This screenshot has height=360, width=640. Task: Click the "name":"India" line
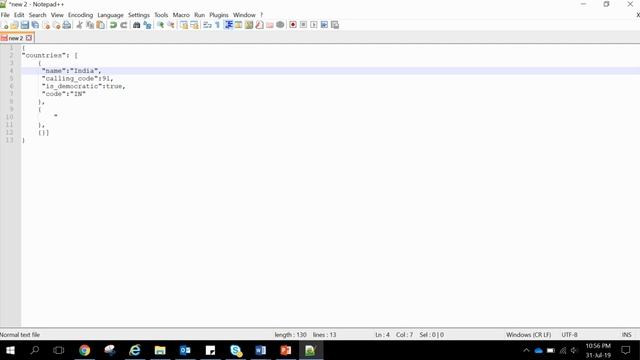tap(71, 71)
